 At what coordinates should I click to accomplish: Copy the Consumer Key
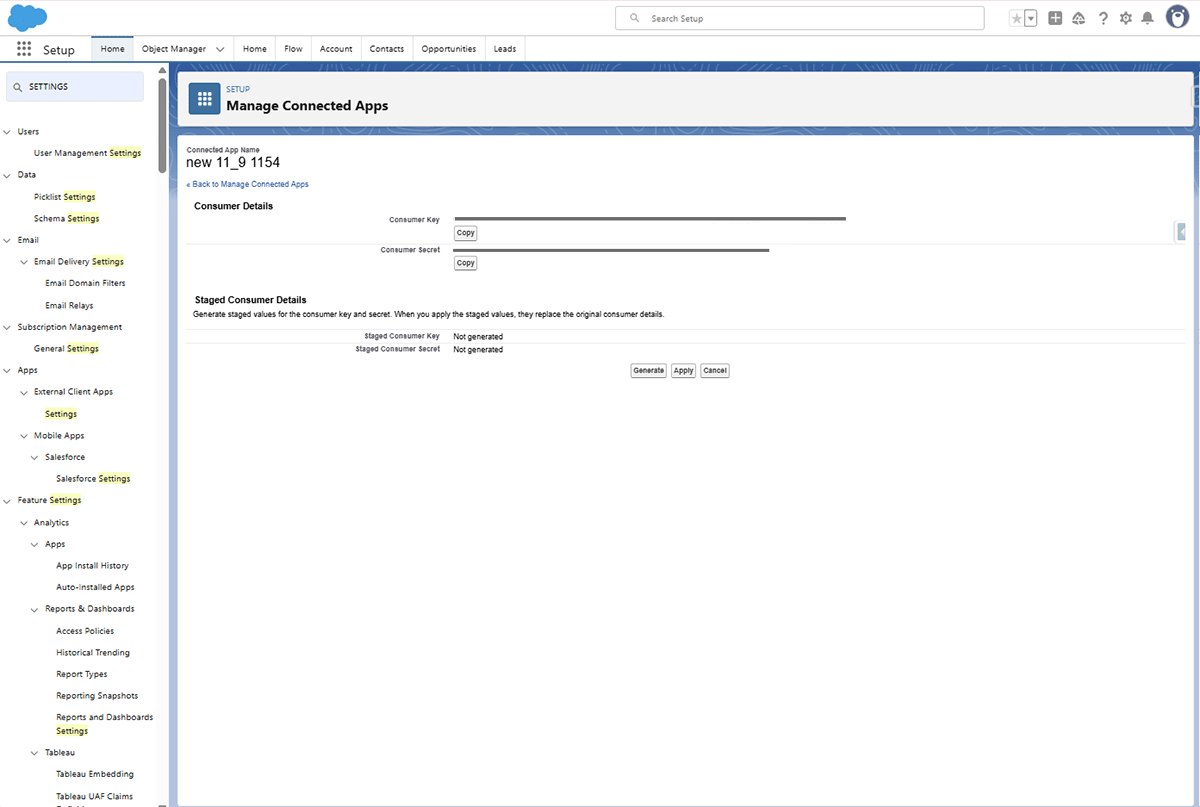click(465, 233)
